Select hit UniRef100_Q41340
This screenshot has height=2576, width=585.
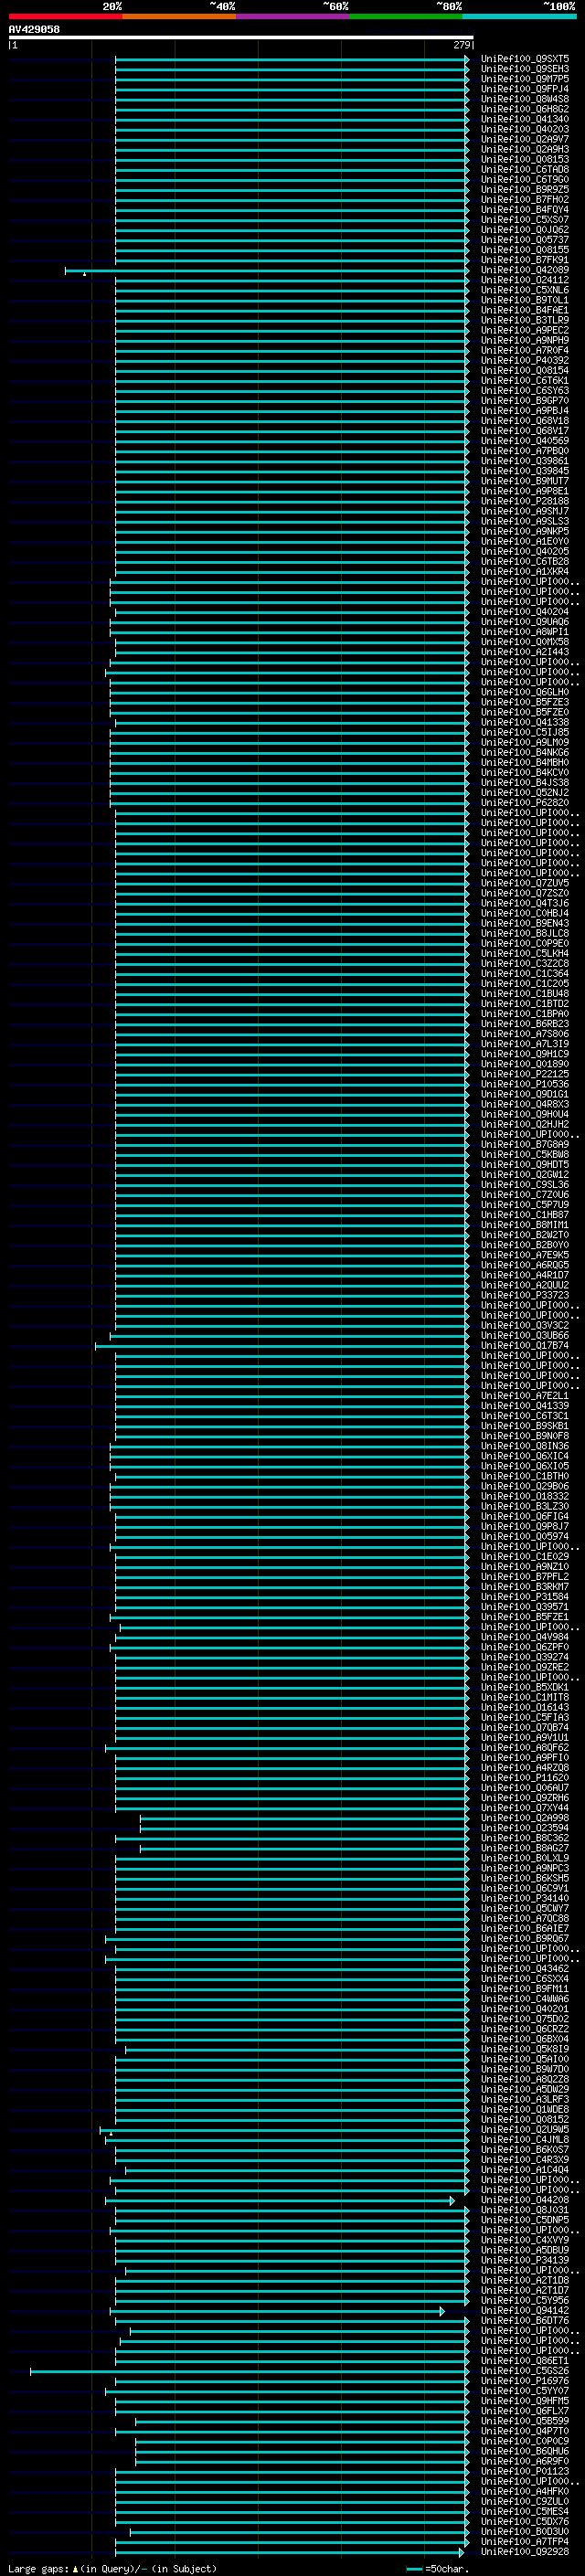524,119
